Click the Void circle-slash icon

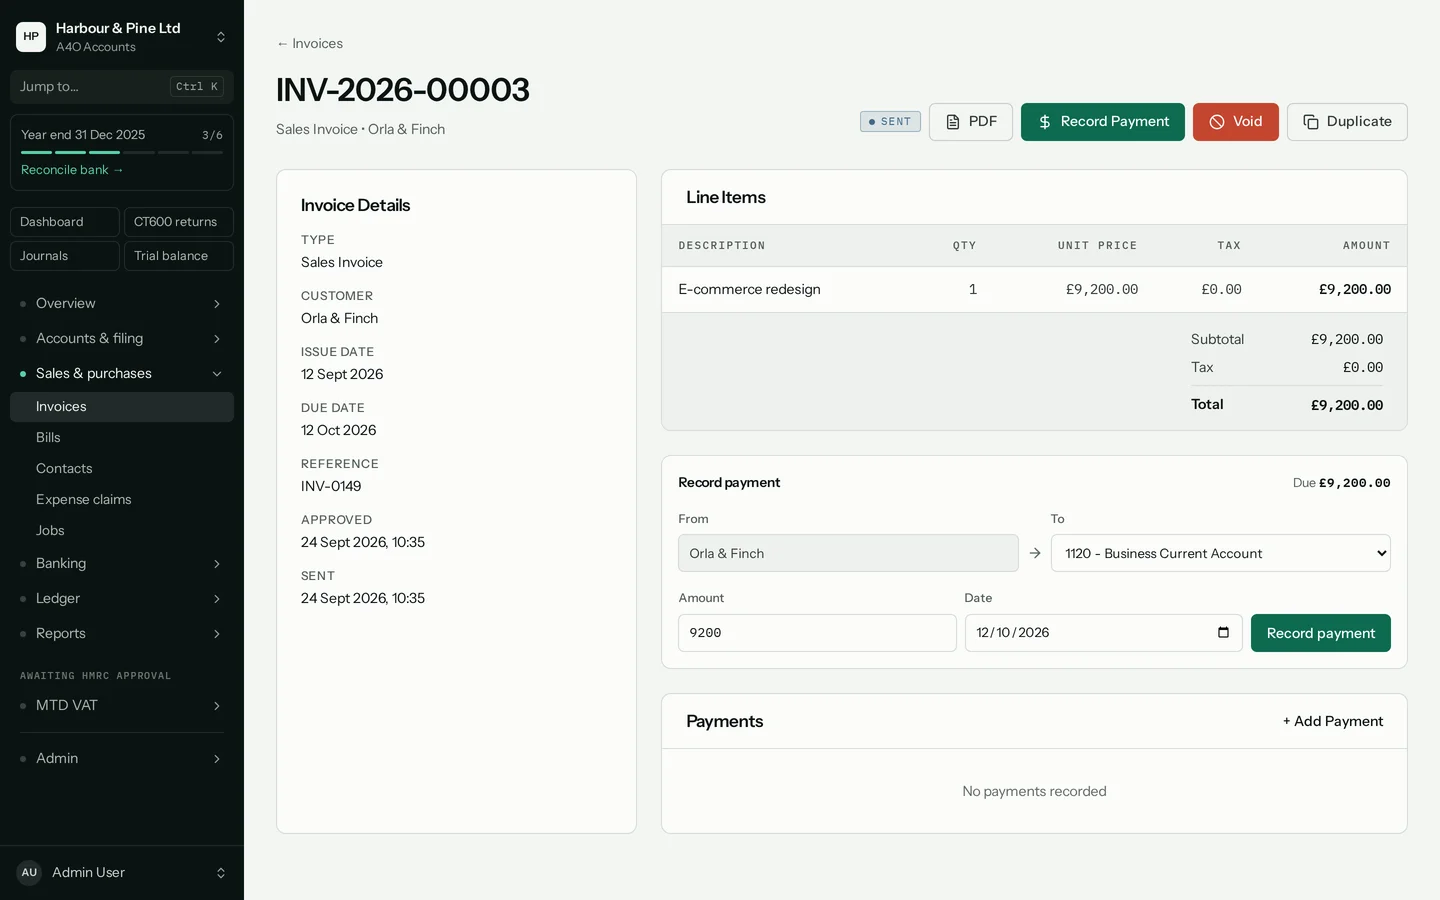click(x=1217, y=122)
